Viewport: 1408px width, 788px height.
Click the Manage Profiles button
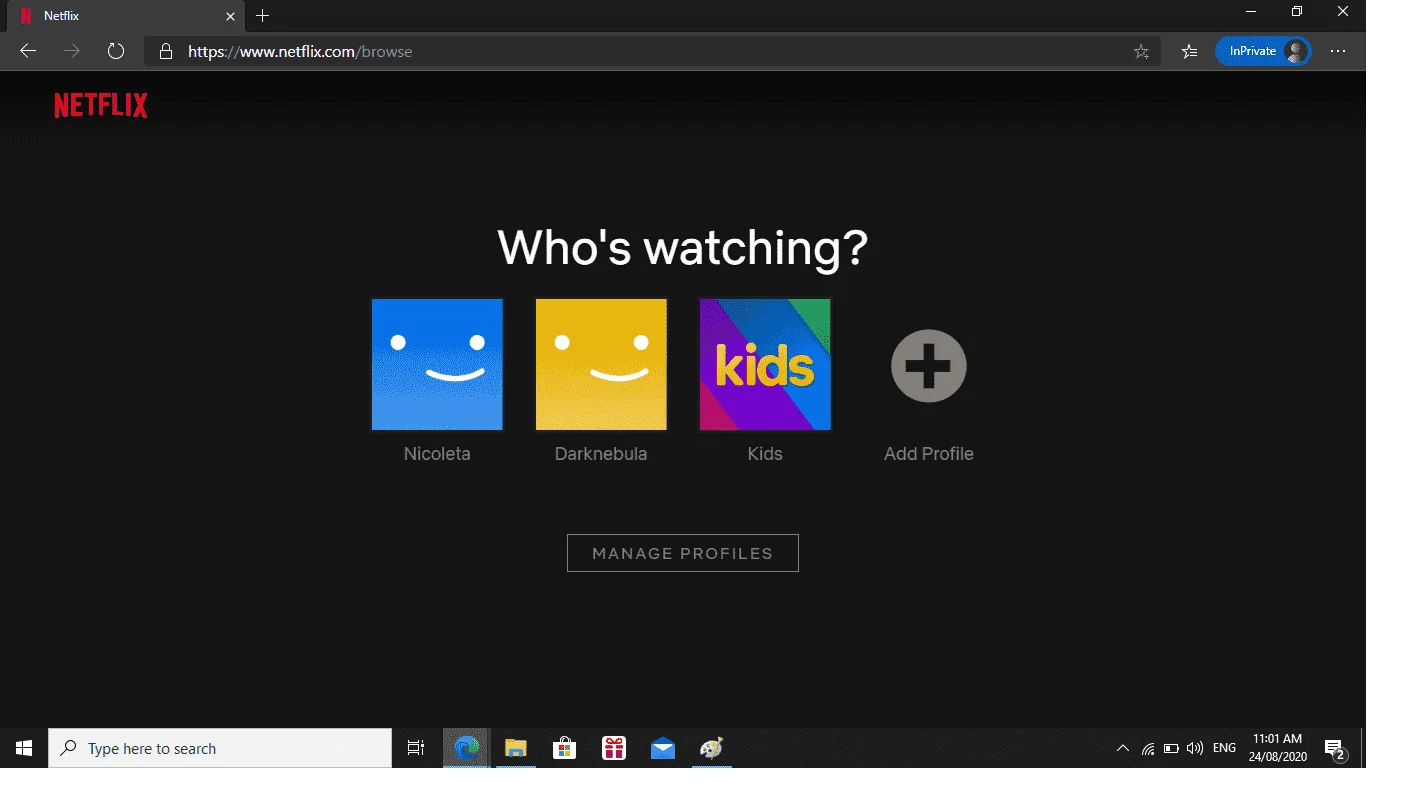tap(683, 553)
